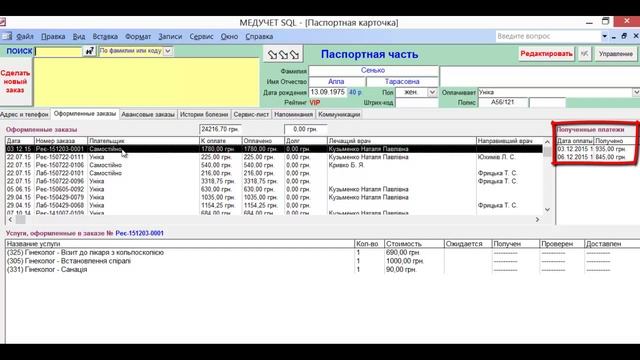Image resolution: width=640 pixels, height=360 pixels.
Task: Click the orders list scroll-down arrow
Action: [x=547, y=210]
